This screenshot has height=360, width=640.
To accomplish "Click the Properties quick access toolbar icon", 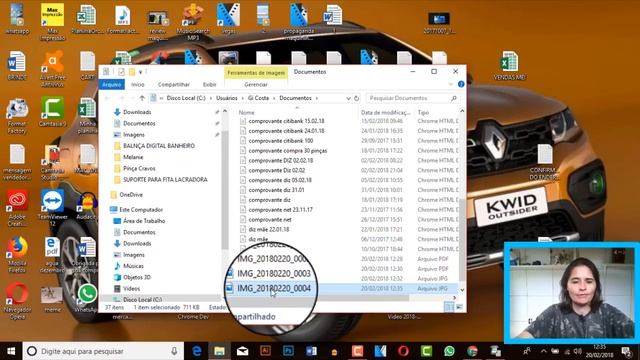I will coord(121,72).
